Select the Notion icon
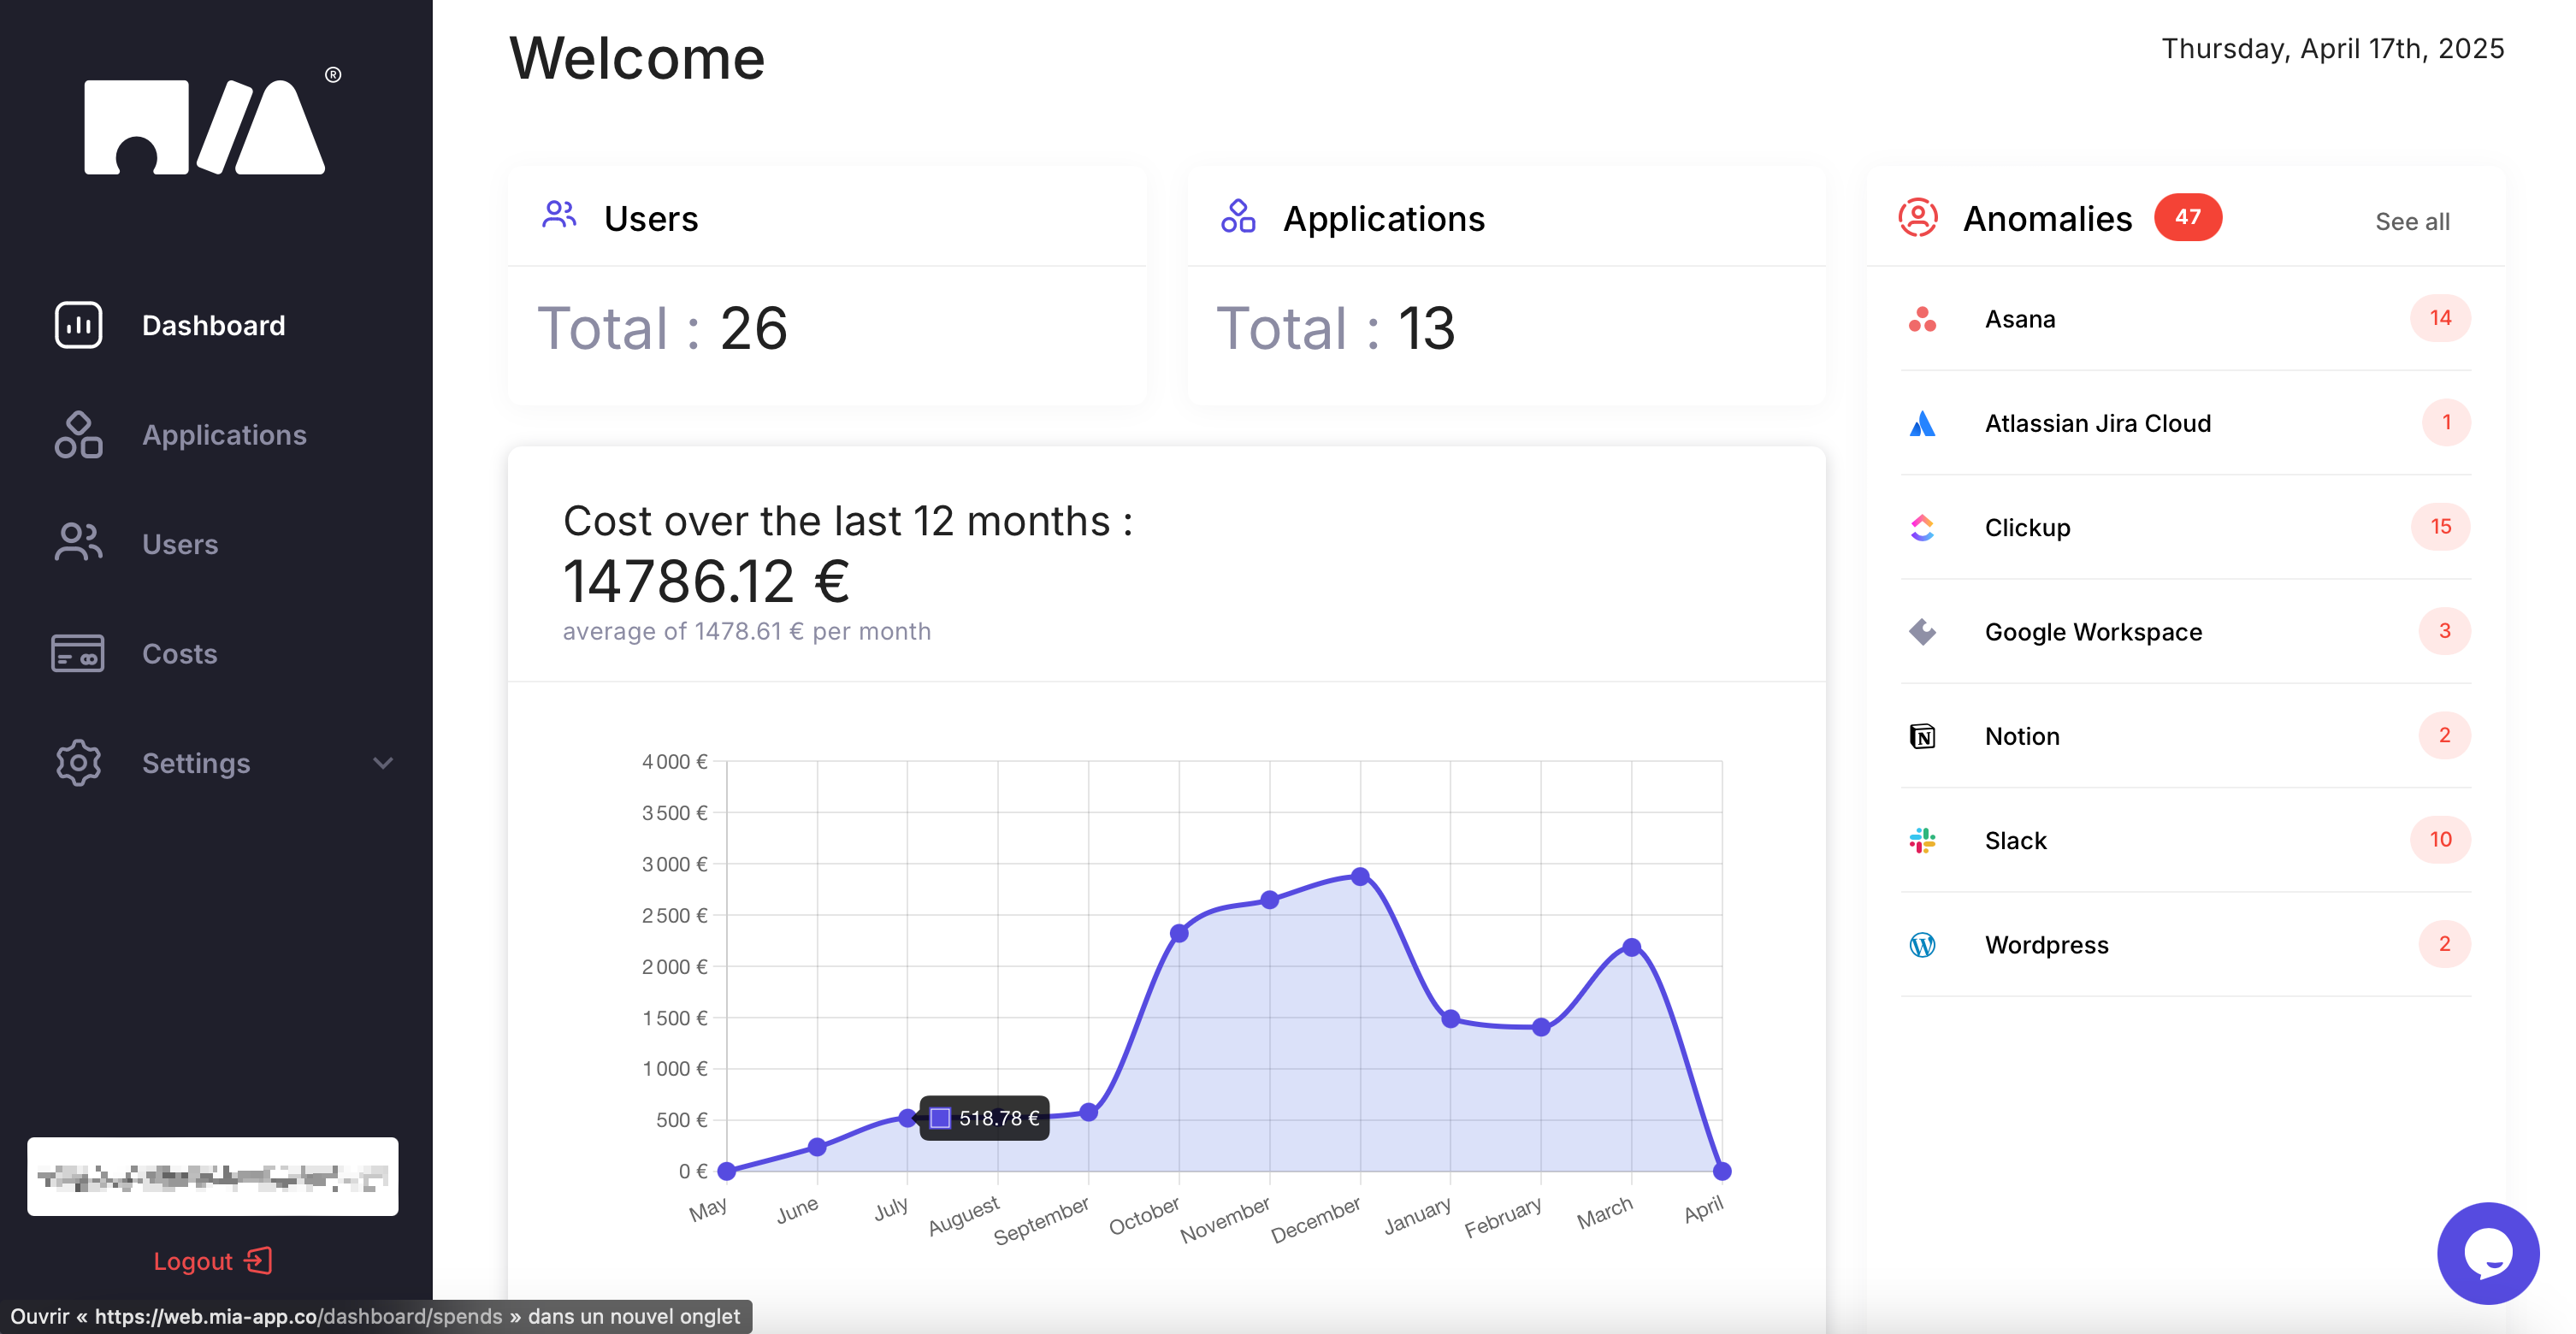 pos(1921,736)
